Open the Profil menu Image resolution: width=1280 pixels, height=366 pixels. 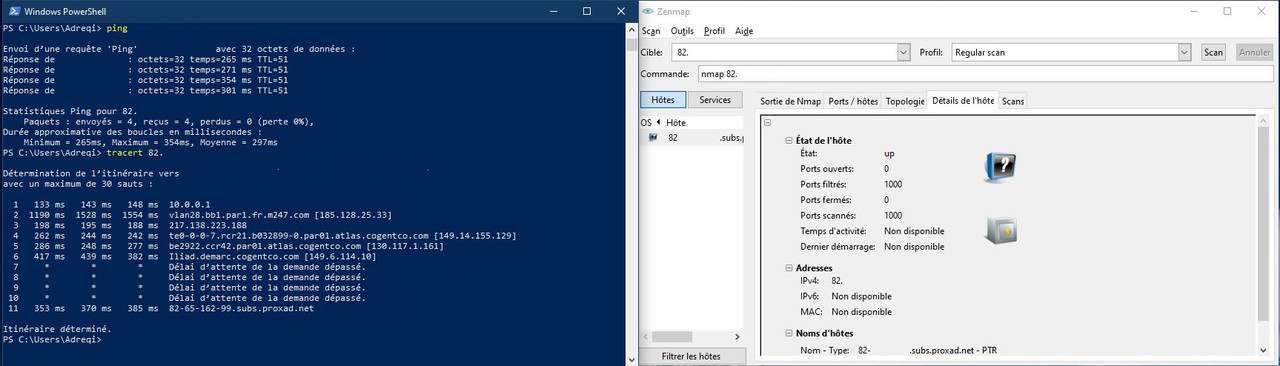click(714, 31)
